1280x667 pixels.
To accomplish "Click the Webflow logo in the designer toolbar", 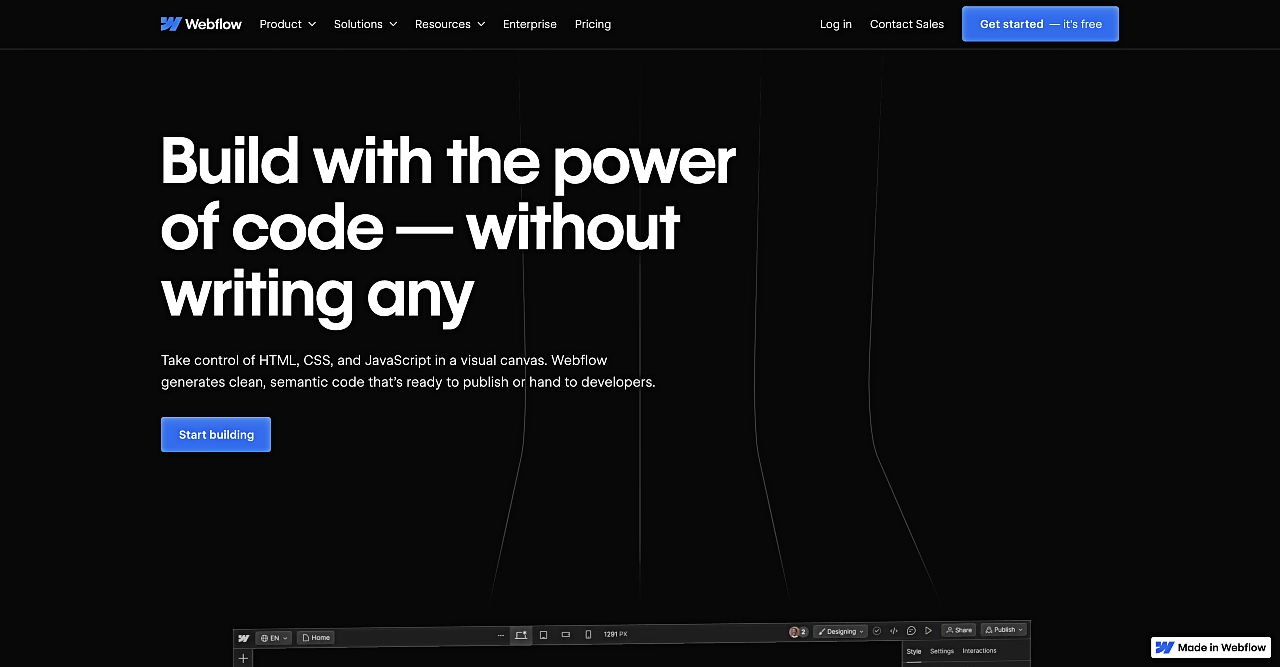I will point(244,638).
